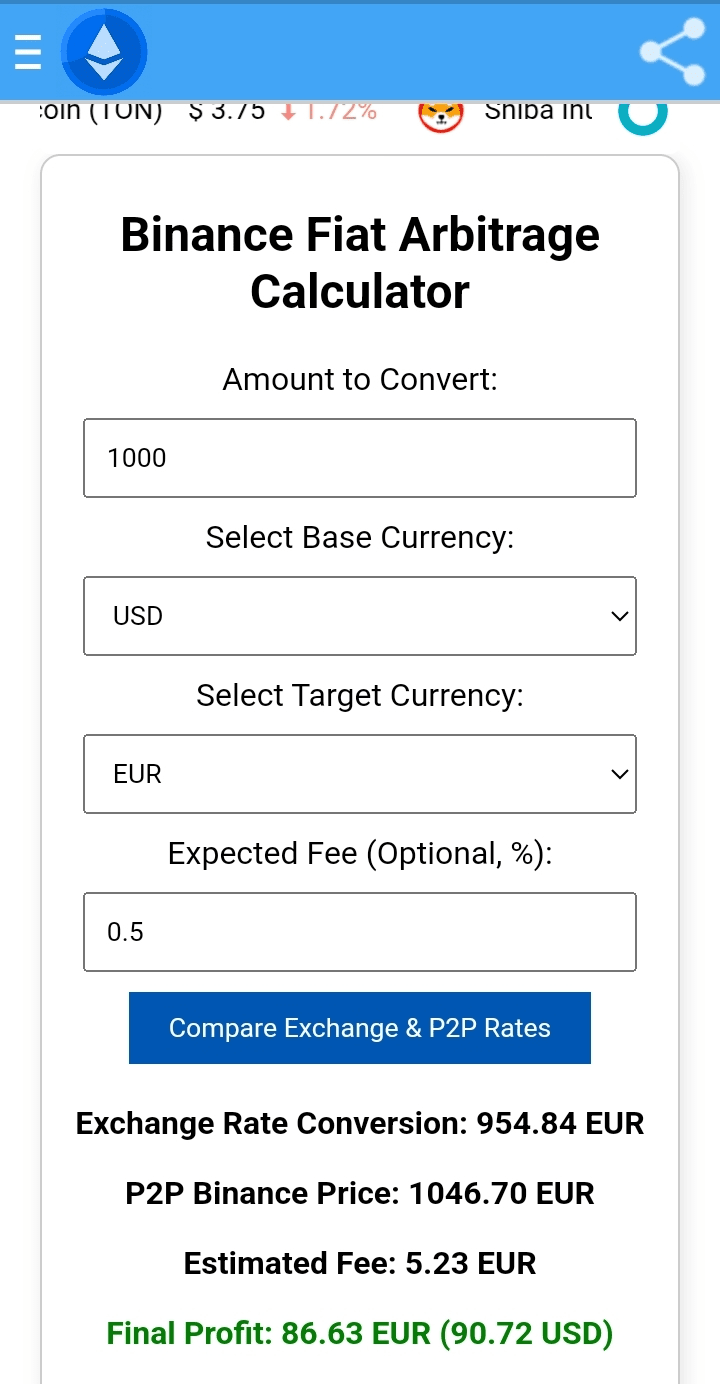
Task: Open the hamburger menu
Action: pyautogui.click(x=28, y=51)
